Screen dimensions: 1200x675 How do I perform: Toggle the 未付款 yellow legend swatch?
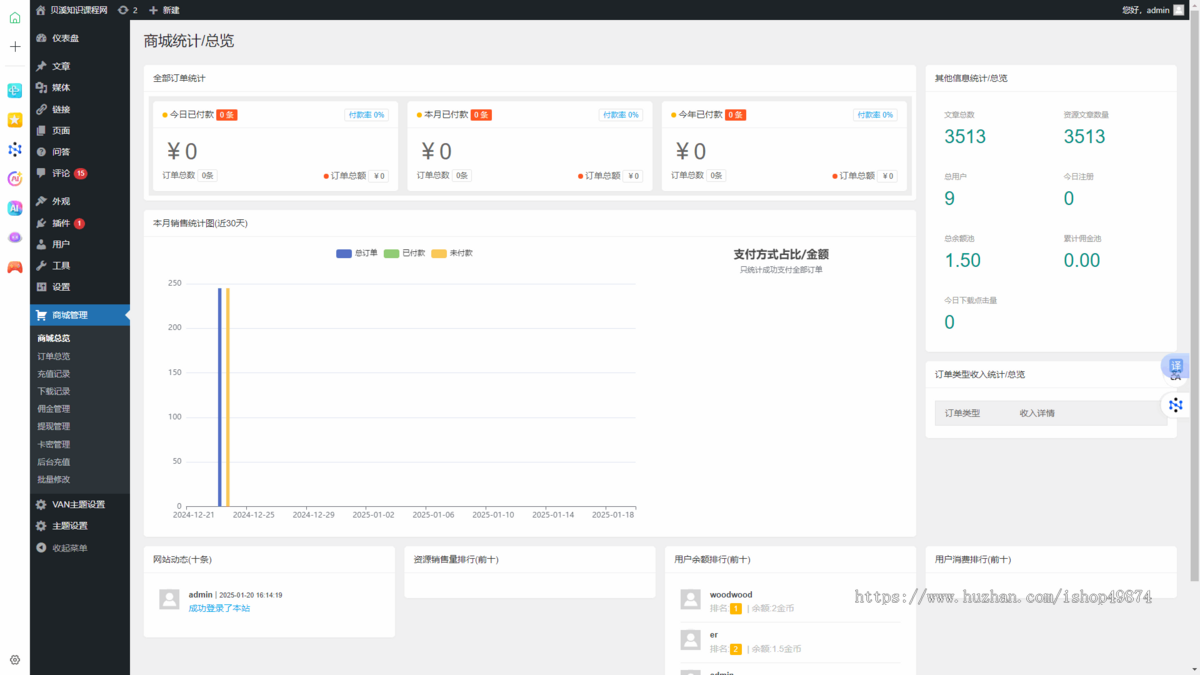pyautogui.click(x=439, y=253)
